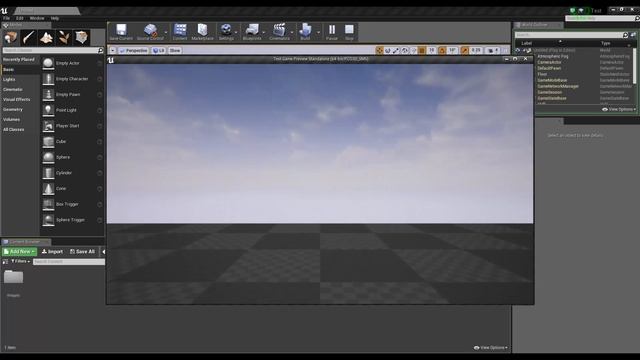Open the Filters dropdown in Content Browser
The height and width of the screenshot is (360, 640).
(20, 261)
